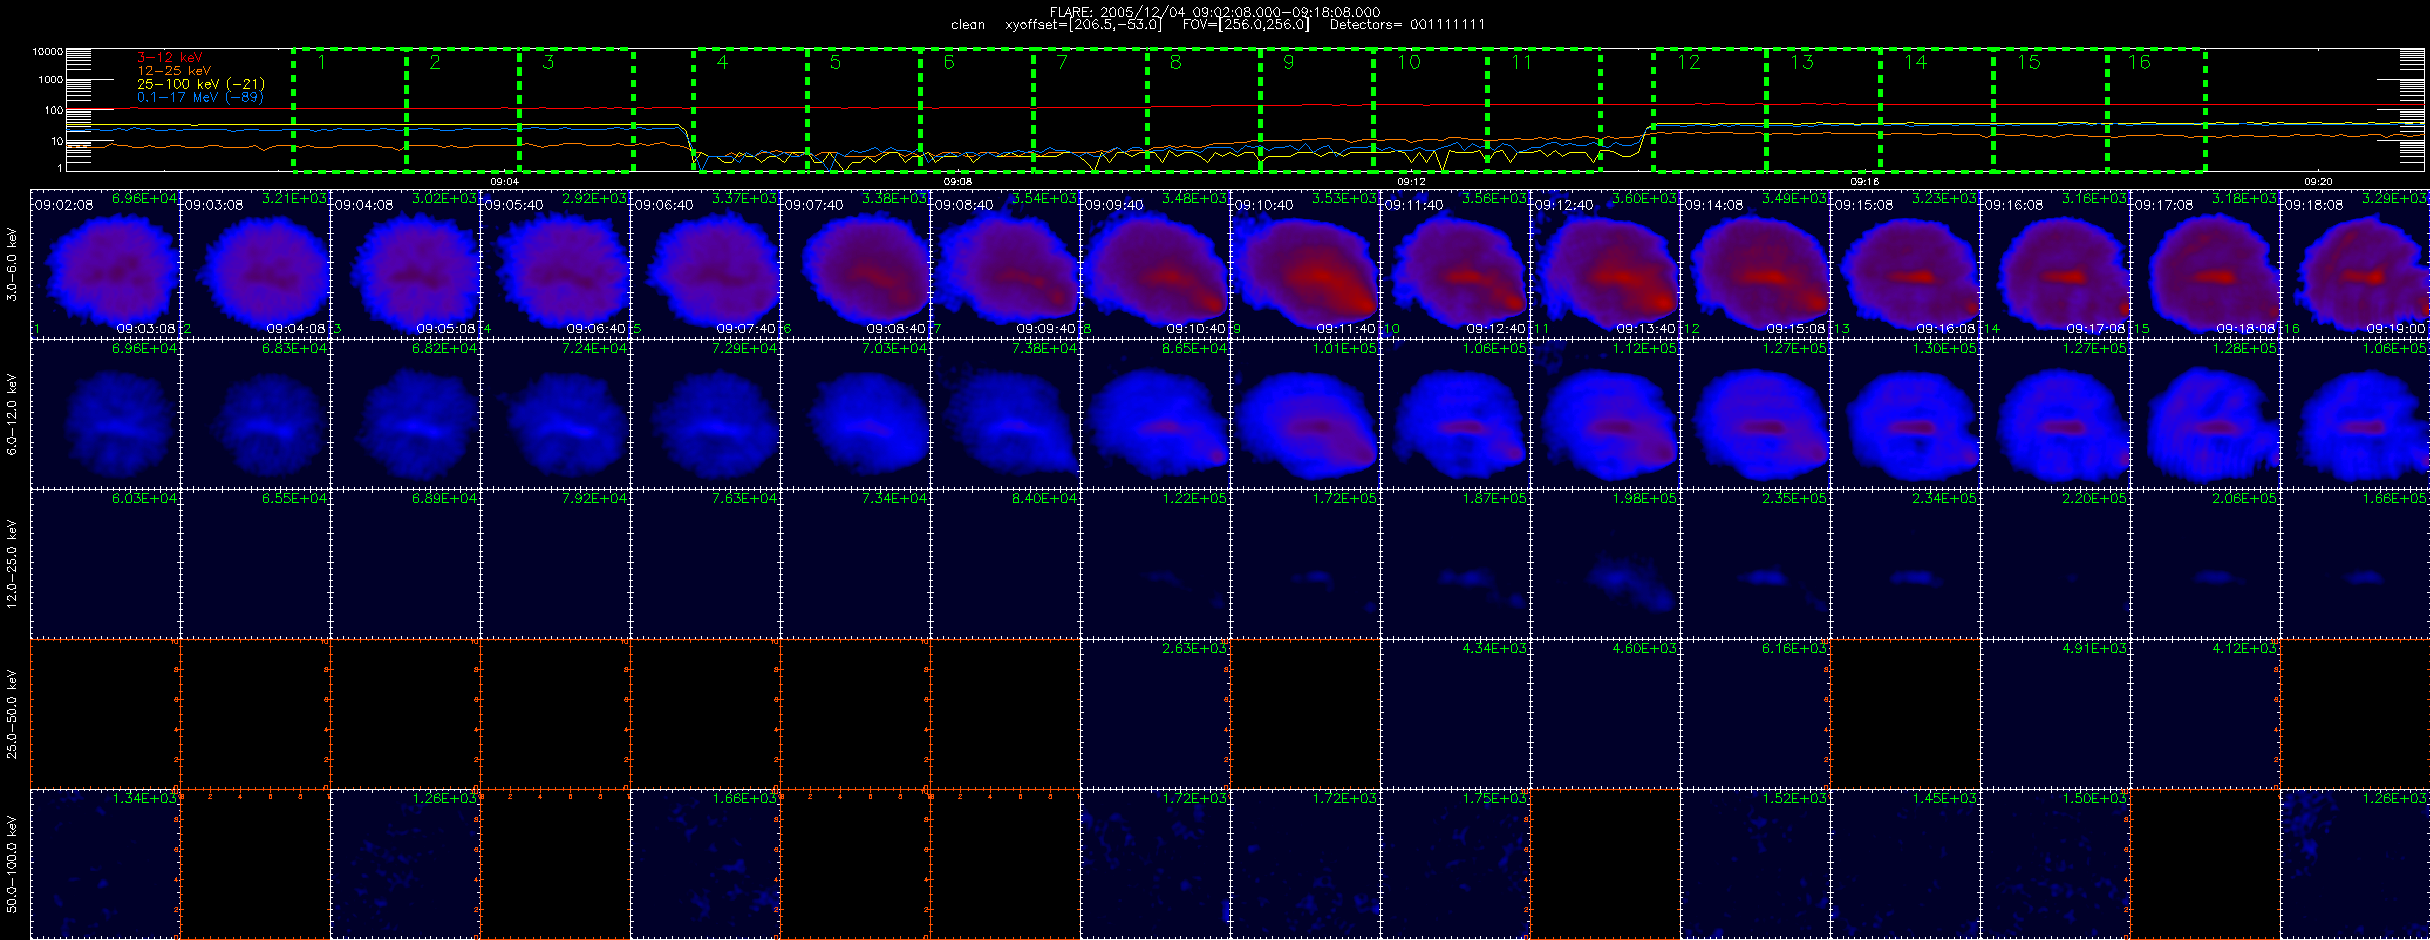Click the 09:12:40 start time label

1563,205
